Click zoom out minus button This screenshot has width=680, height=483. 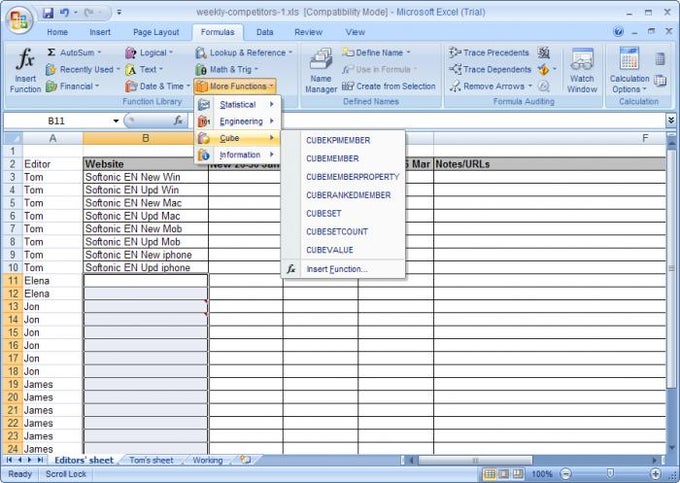[566, 474]
